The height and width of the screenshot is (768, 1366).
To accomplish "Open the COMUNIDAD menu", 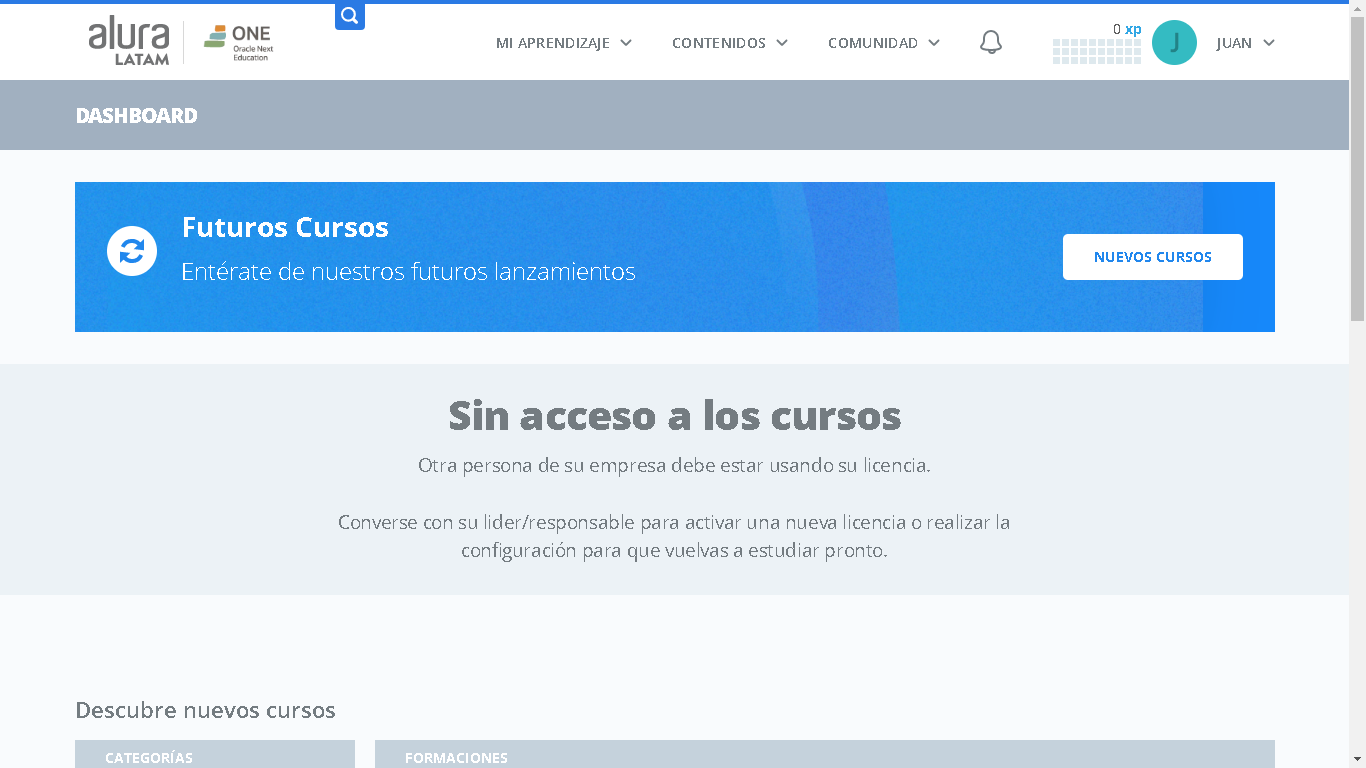I will 884,43.
